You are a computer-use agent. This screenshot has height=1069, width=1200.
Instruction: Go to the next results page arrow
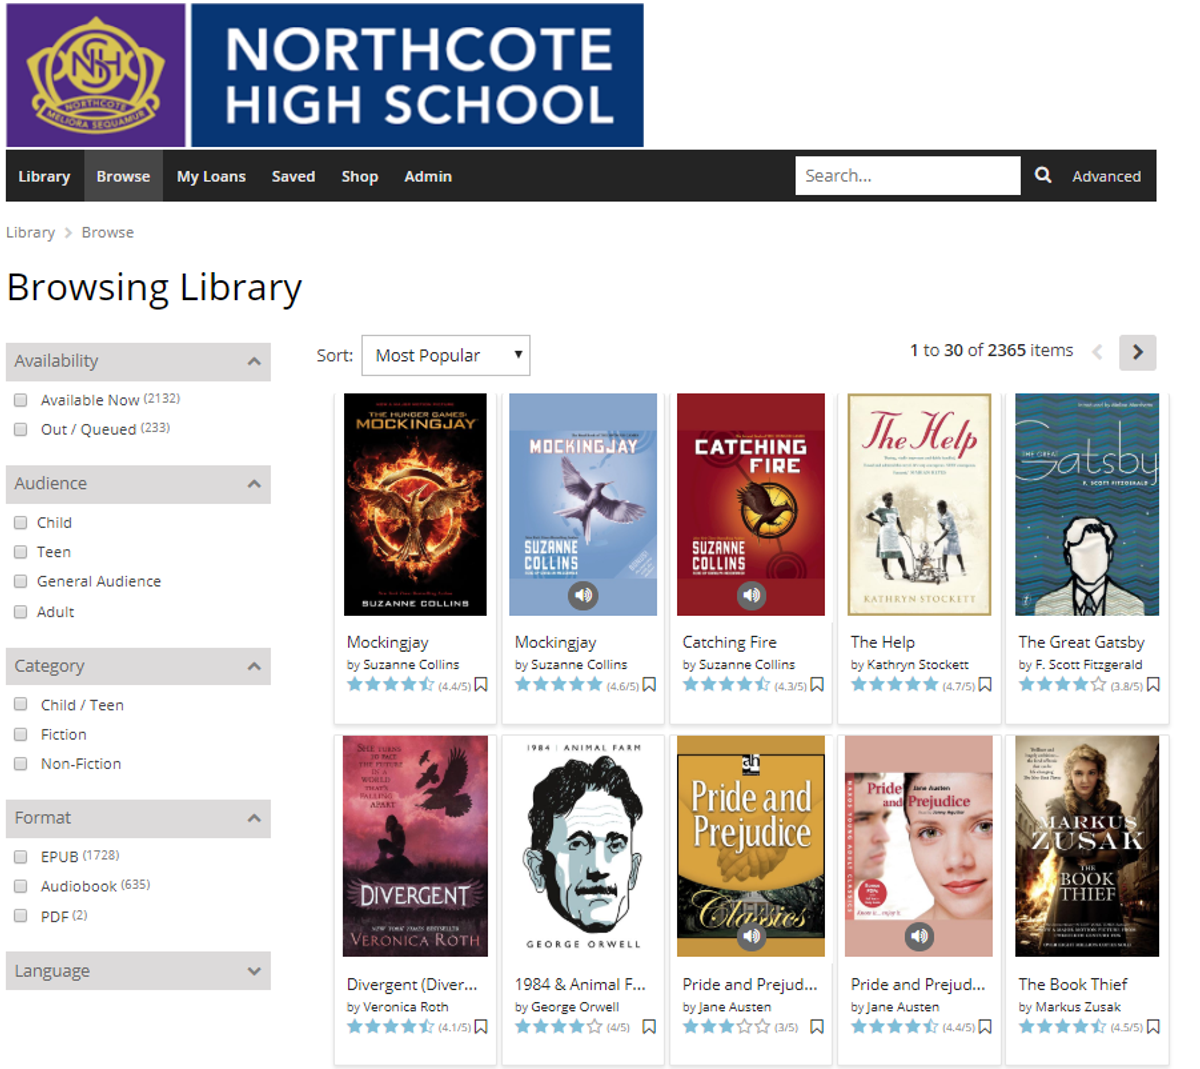pos(1138,352)
